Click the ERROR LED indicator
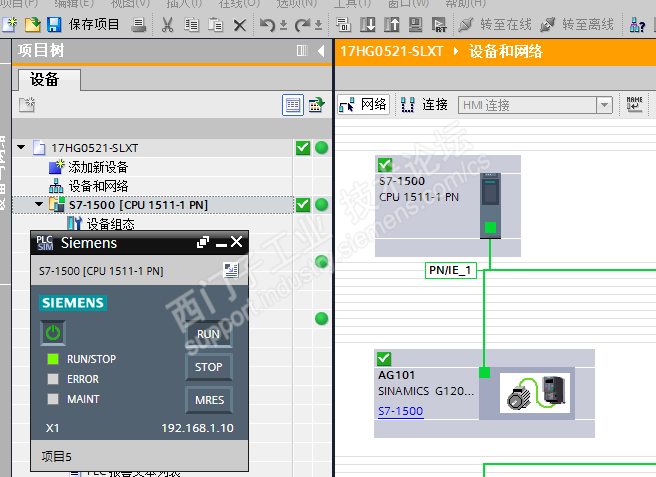656x477 pixels. pos(53,379)
